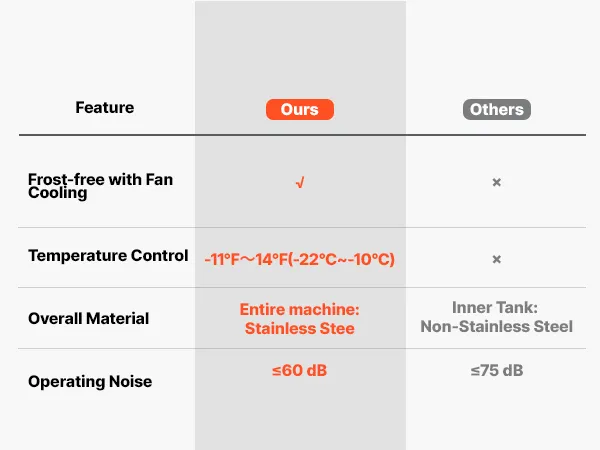
Task: Click the gray 'Non-Stainless Steel' text
Action: (x=496, y=326)
